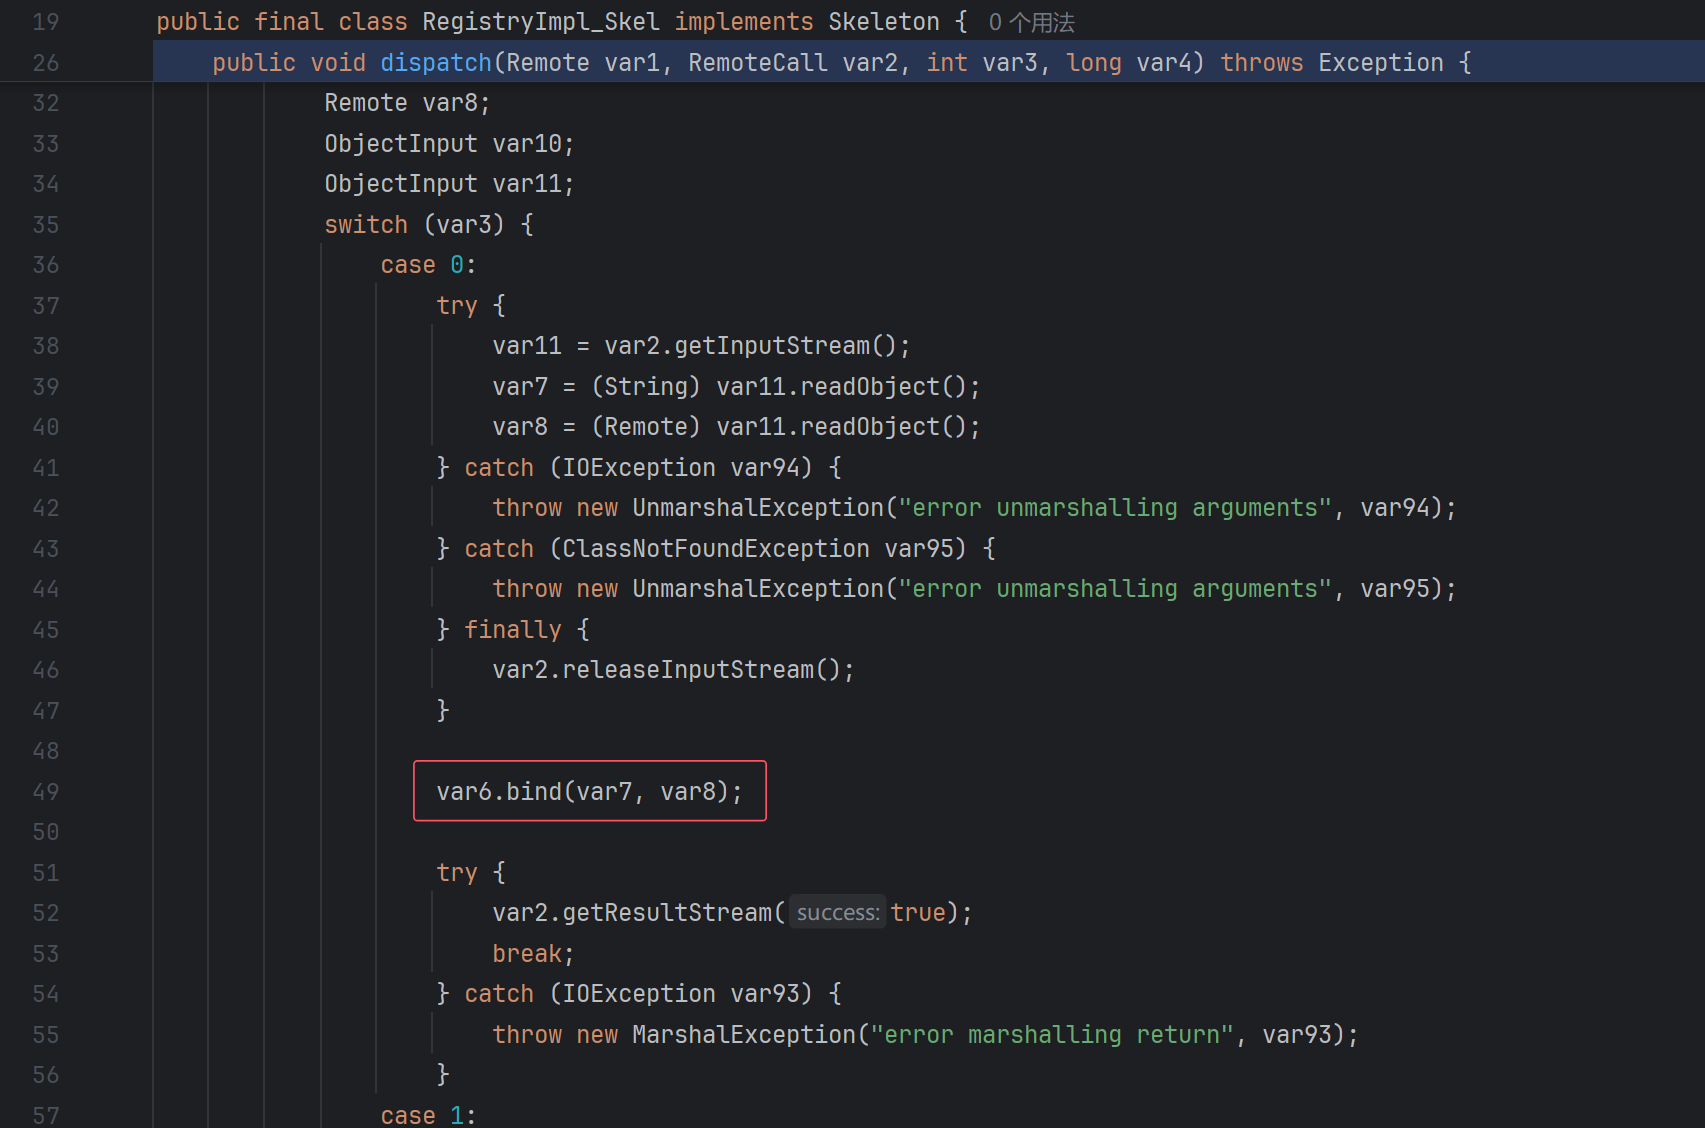Click the highlighted var6.bind(var7, var8) statement
Screen dimensions: 1705x1128
[589, 792]
